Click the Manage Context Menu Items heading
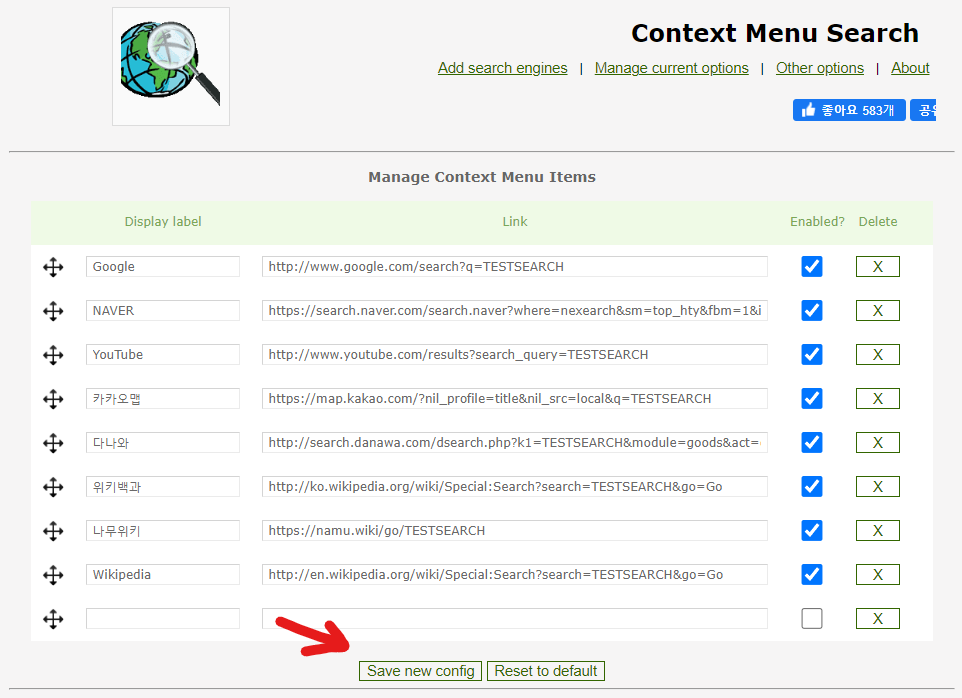The height and width of the screenshot is (698, 962). (x=482, y=177)
